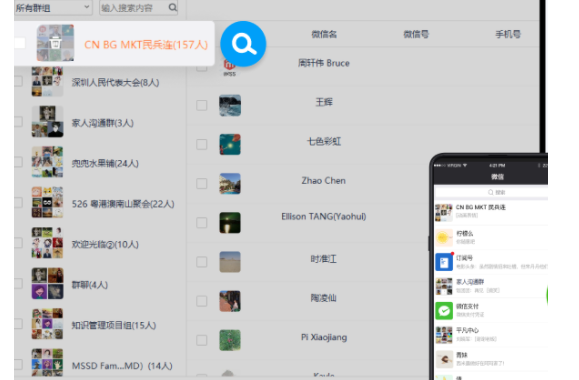Image resolution: width=579 pixels, height=380 pixels.
Task: Check the box for Ellison TANG(Yaohui)
Action: coord(202,223)
